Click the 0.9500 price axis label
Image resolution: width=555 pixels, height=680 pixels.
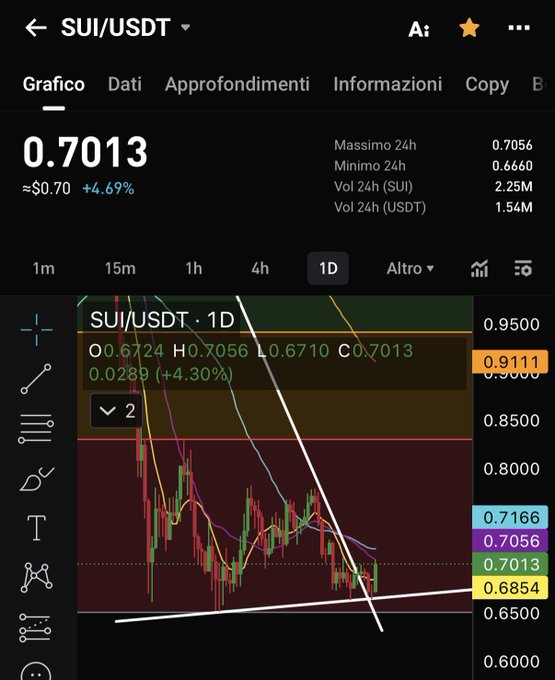point(511,324)
